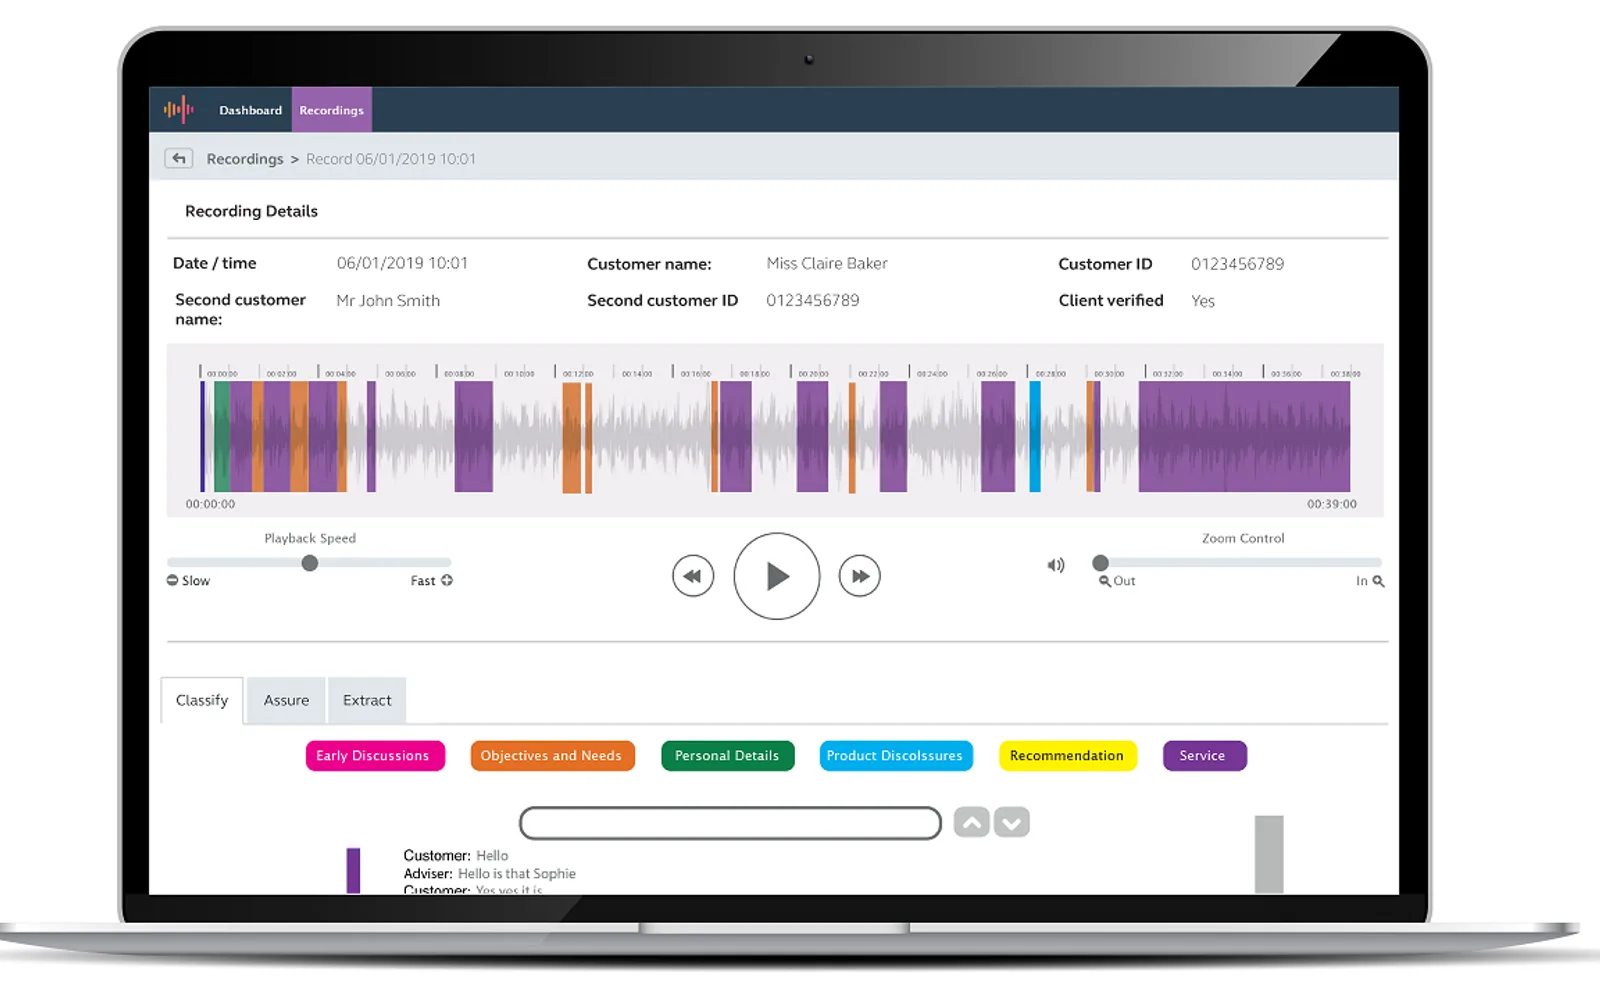
Task: Click the Playback Speed slider handle
Action: point(310,563)
